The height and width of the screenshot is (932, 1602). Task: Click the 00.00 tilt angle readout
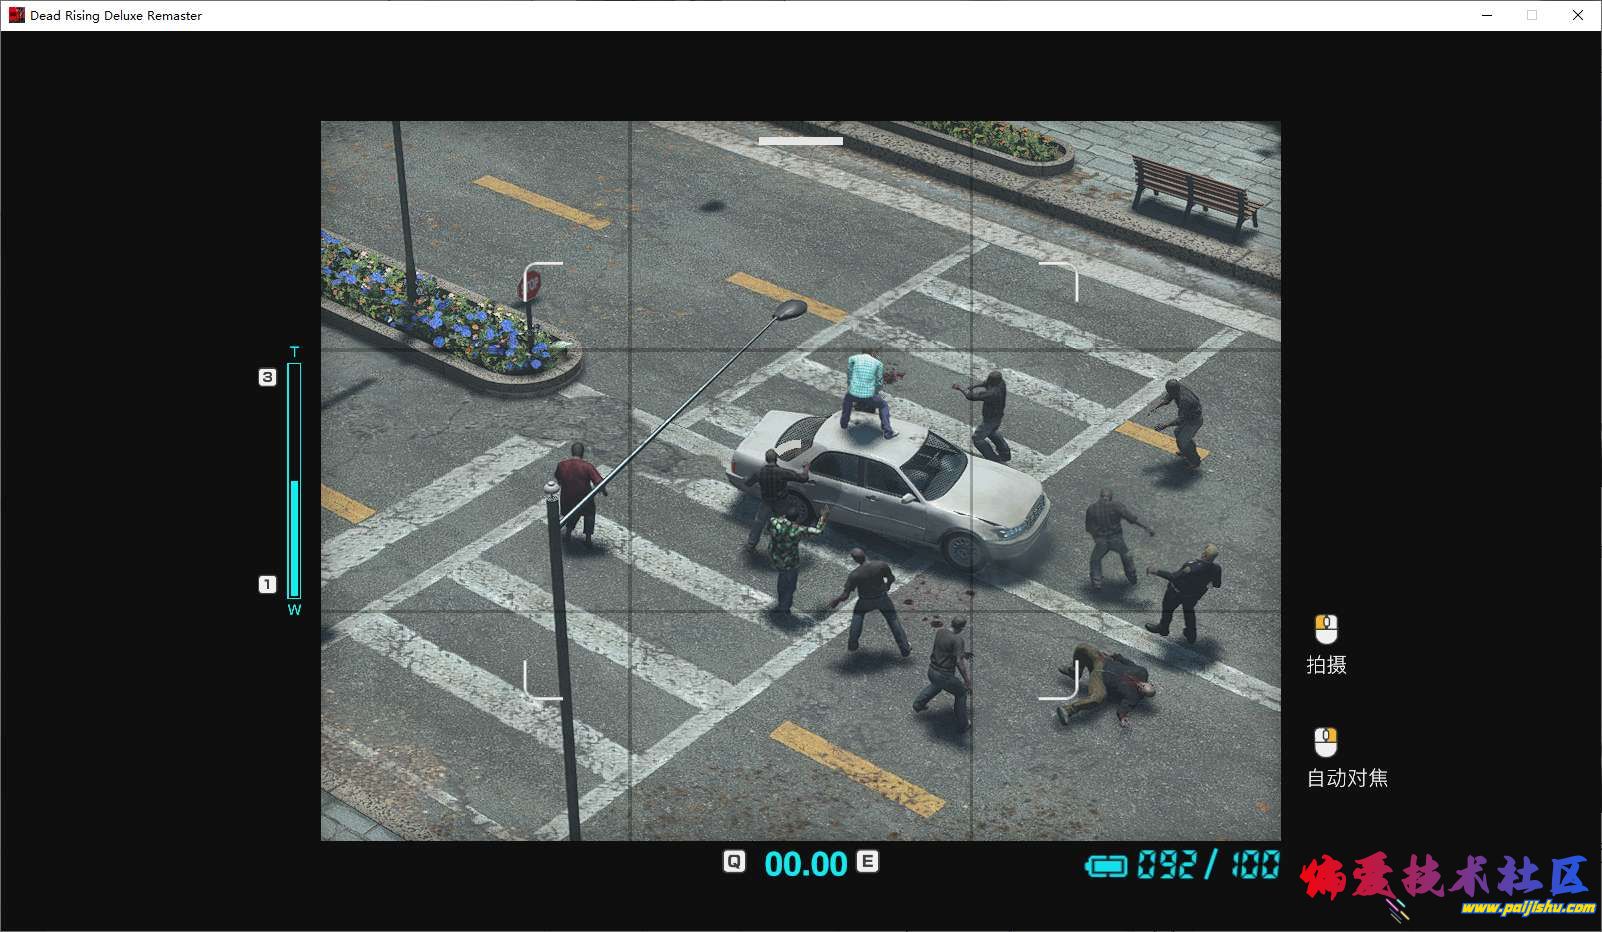pyautogui.click(x=805, y=863)
